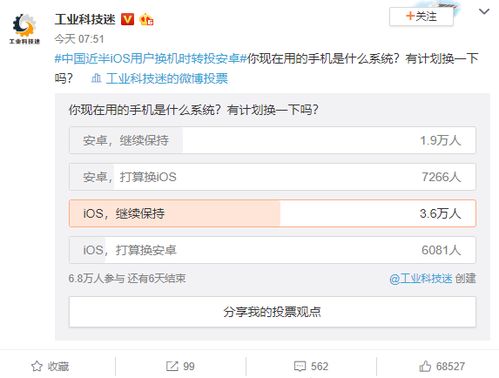Click 分享我的投票观点 button
This screenshot has width=499, height=378.
coord(272,312)
